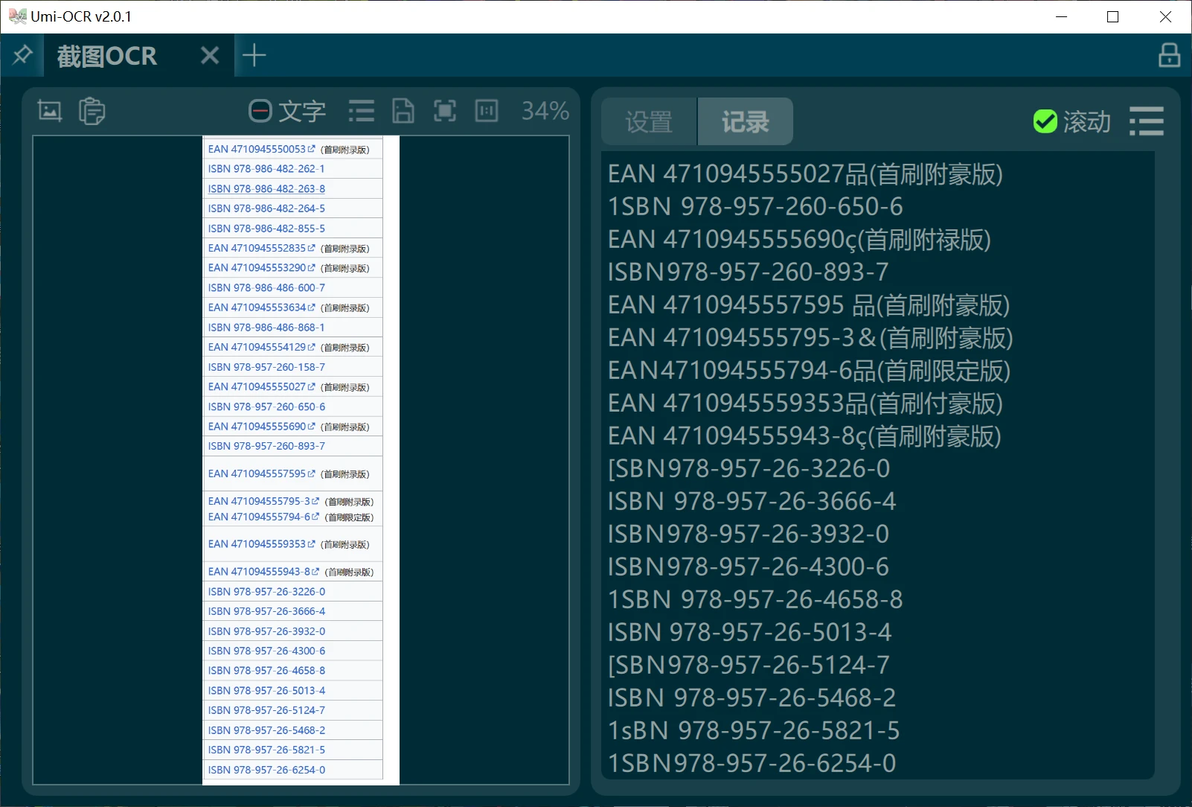Show image at 1:1 actual size
The image size is (1192, 807).
487,111
